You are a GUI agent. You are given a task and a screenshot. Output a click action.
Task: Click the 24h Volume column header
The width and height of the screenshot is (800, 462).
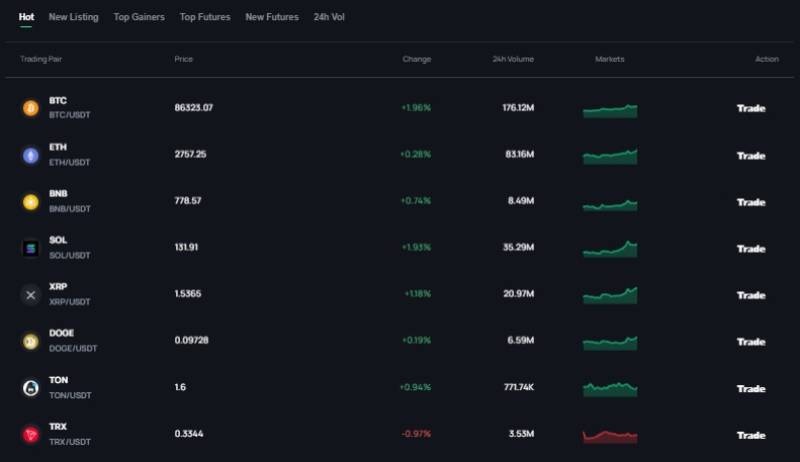pos(513,59)
